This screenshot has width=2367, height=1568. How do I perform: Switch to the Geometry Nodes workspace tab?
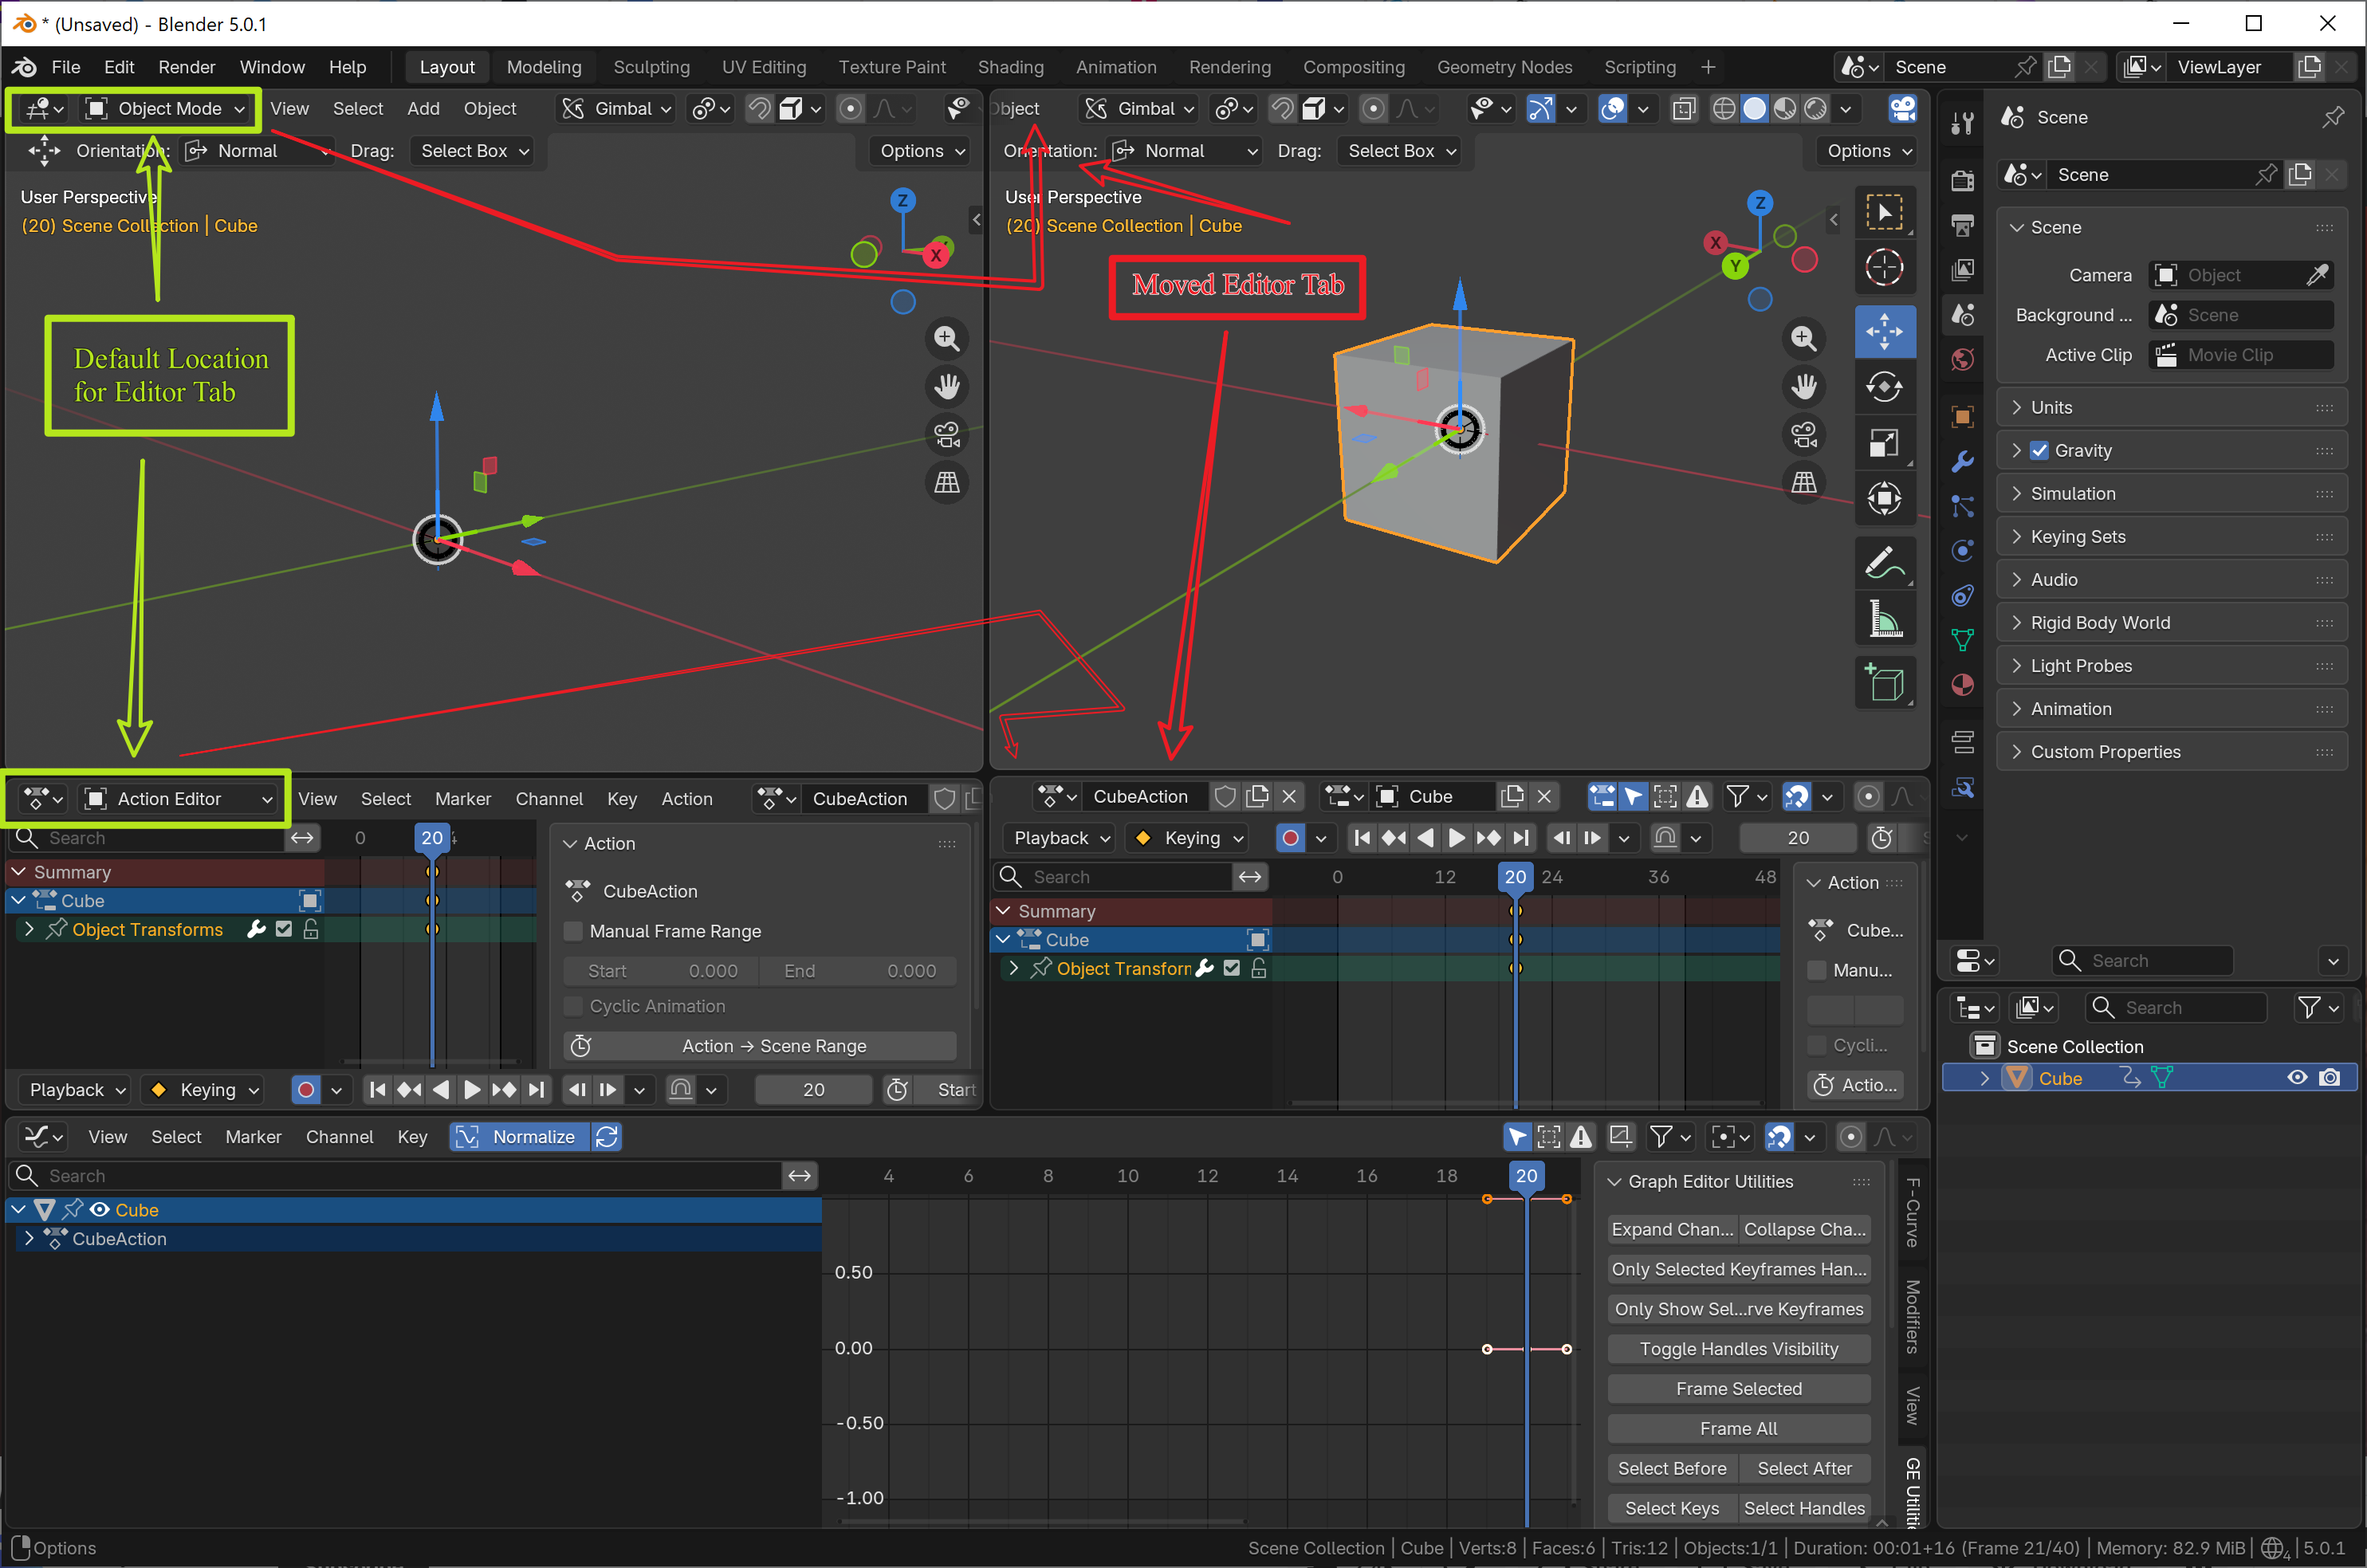point(1504,67)
